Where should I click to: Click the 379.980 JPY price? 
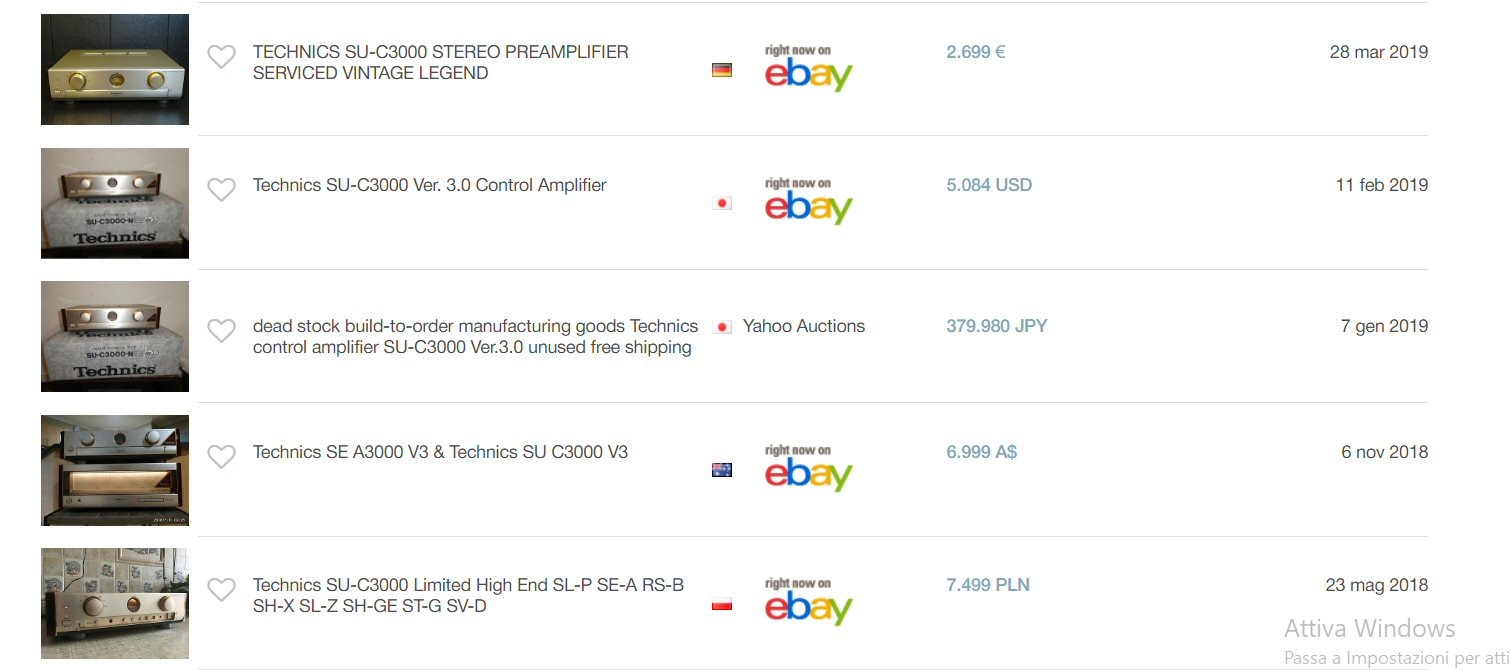point(996,326)
